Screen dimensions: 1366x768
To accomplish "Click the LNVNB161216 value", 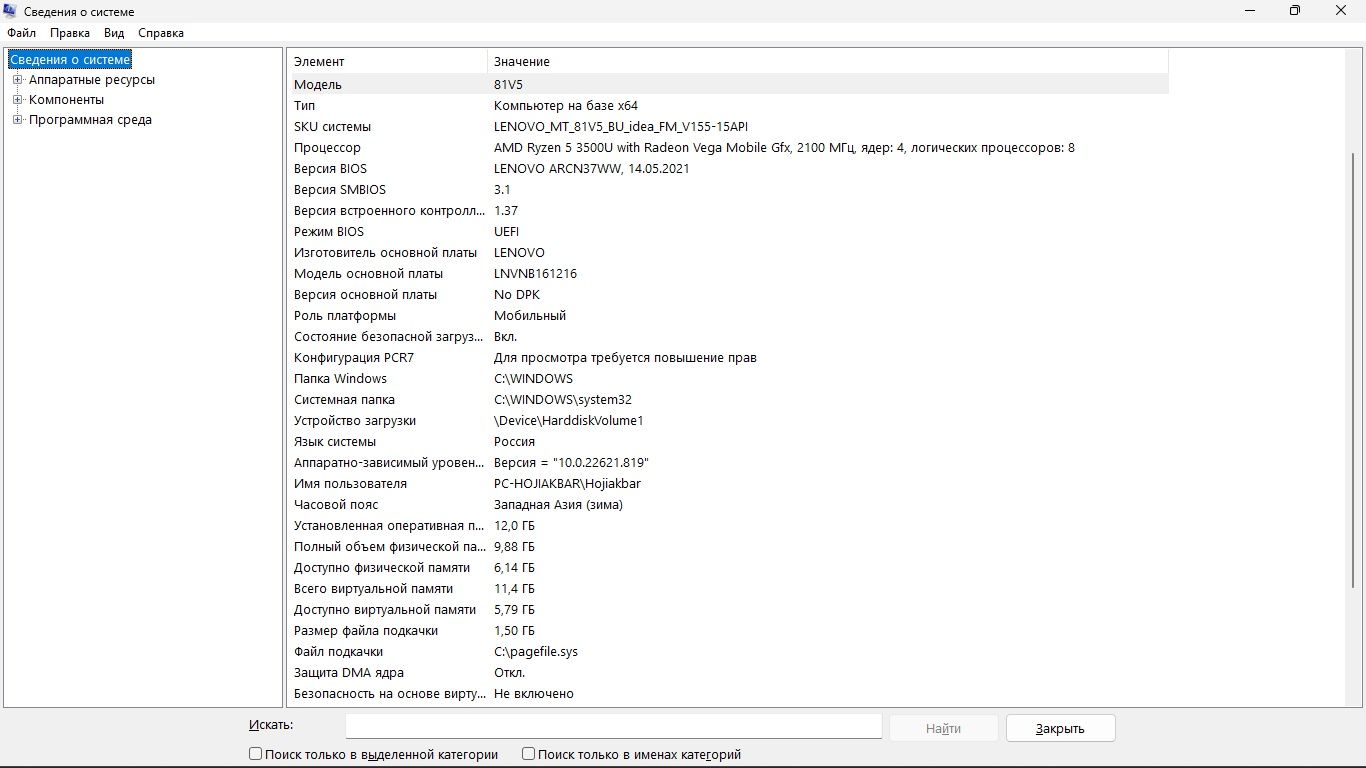I will [x=535, y=274].
